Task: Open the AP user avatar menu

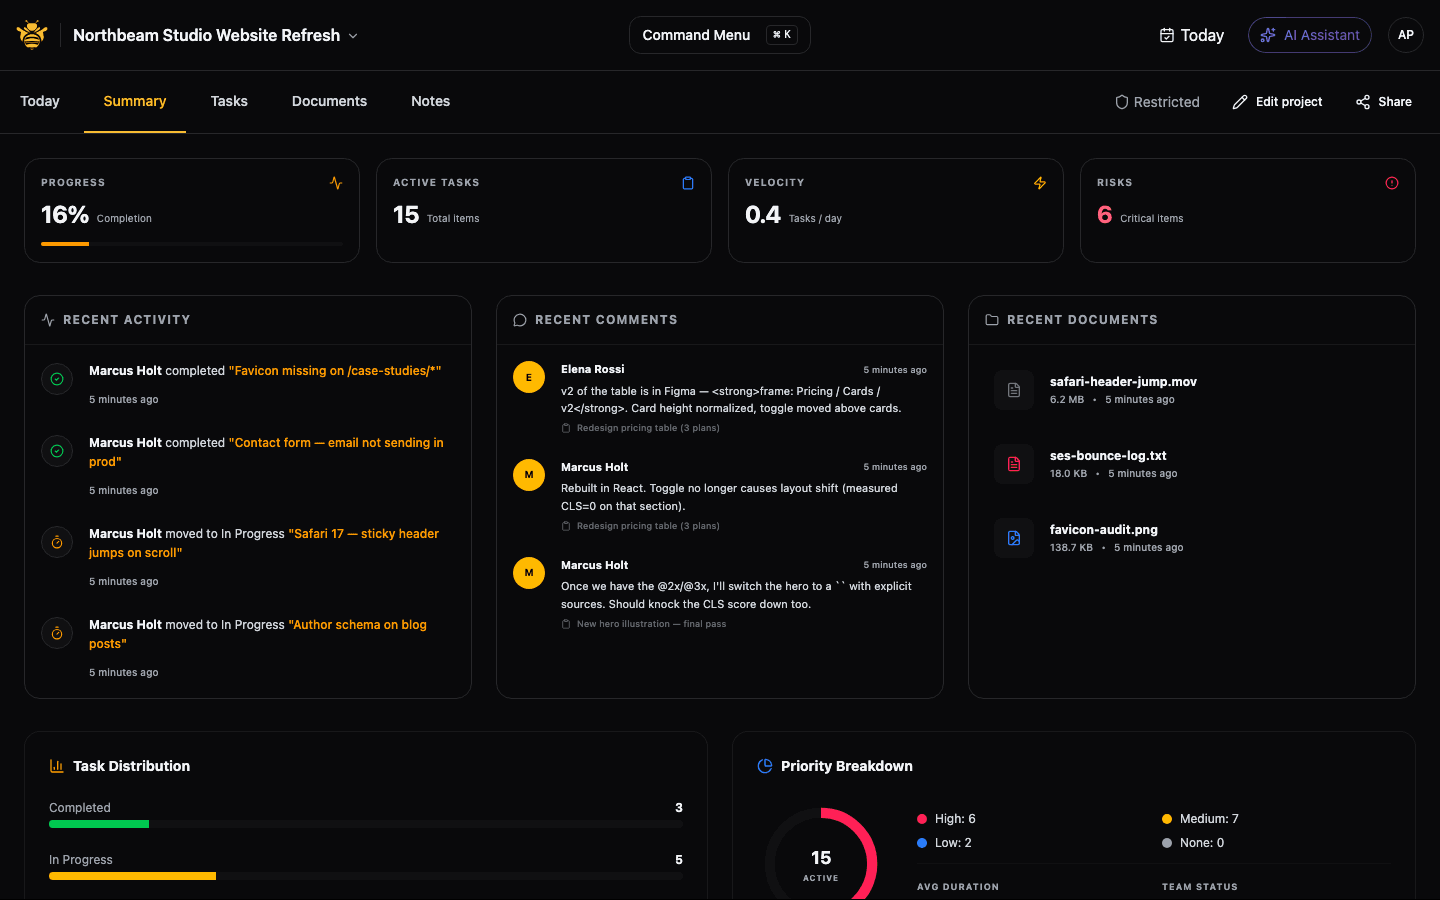Action: tap(1405, 35)
